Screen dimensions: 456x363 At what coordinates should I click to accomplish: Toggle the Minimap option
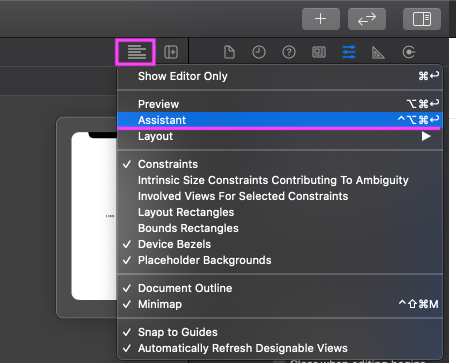click(280, 304)
